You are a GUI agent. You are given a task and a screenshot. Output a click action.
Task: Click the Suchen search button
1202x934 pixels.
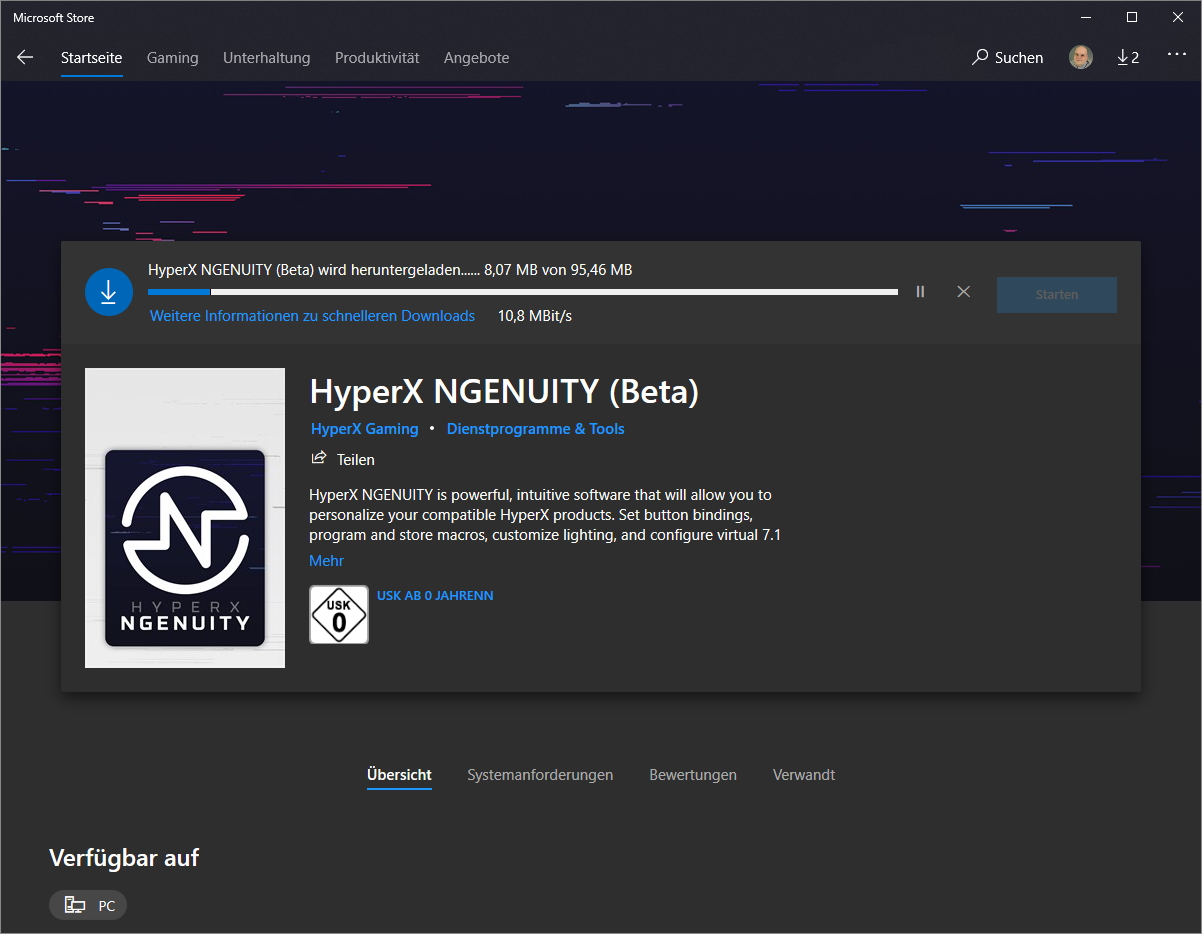[x=1007, y=58]
